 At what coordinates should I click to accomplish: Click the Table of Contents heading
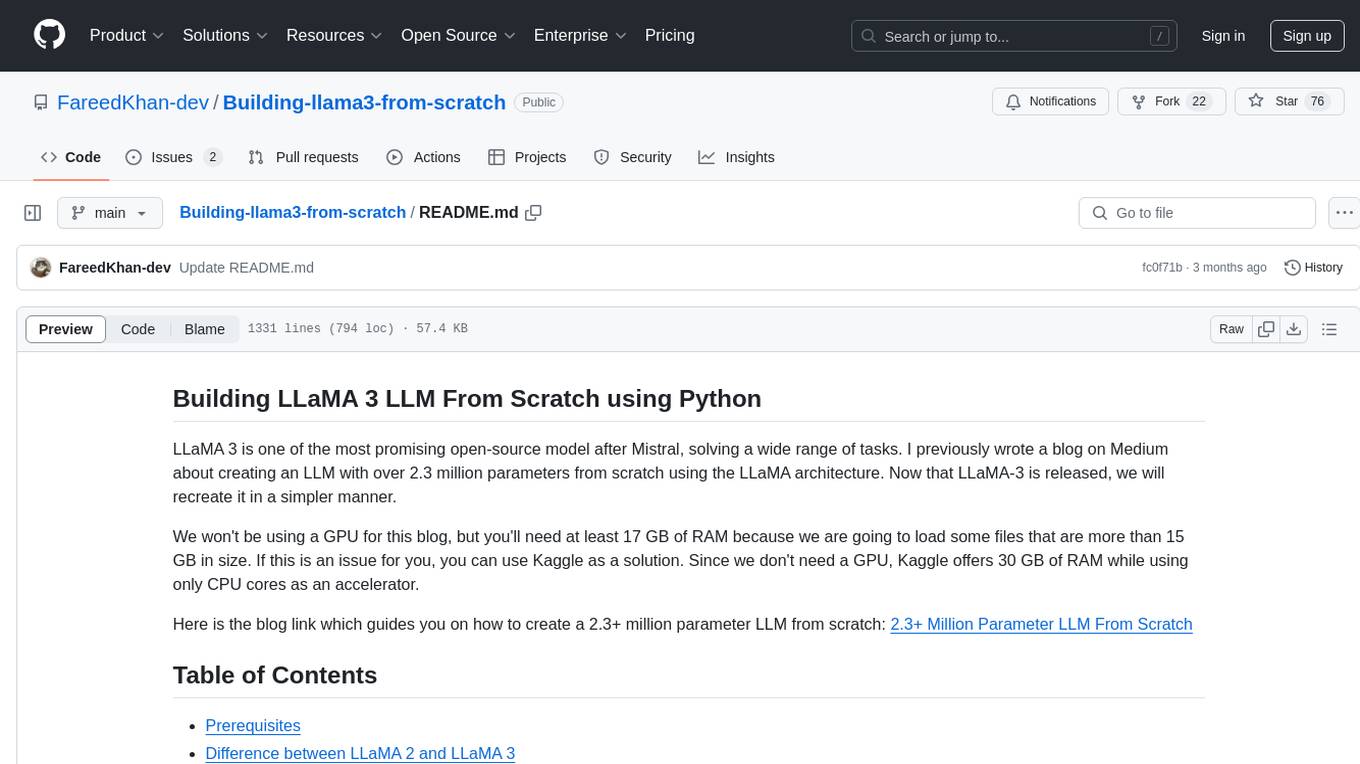point(275,675)
